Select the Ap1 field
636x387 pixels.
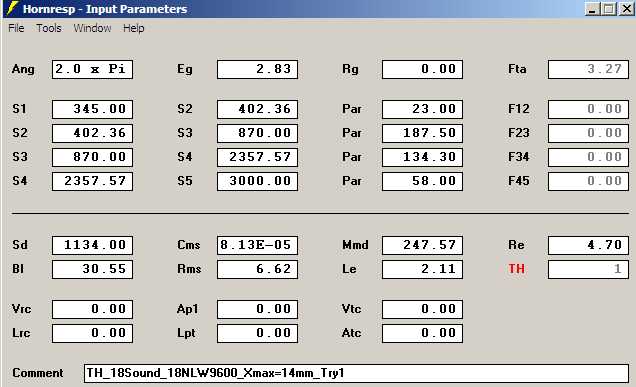tap(257, 310)
